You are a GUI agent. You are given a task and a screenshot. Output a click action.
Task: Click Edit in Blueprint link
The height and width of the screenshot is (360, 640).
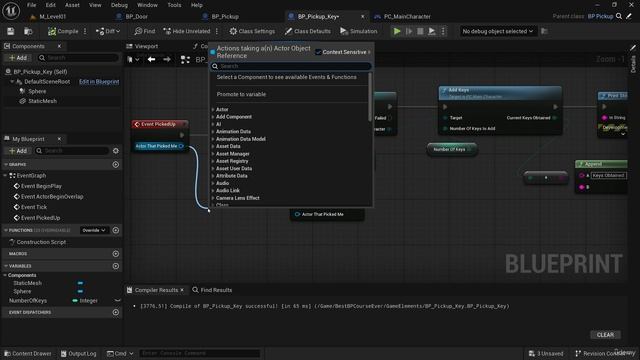pyautogui.click(x=99, y=82)
